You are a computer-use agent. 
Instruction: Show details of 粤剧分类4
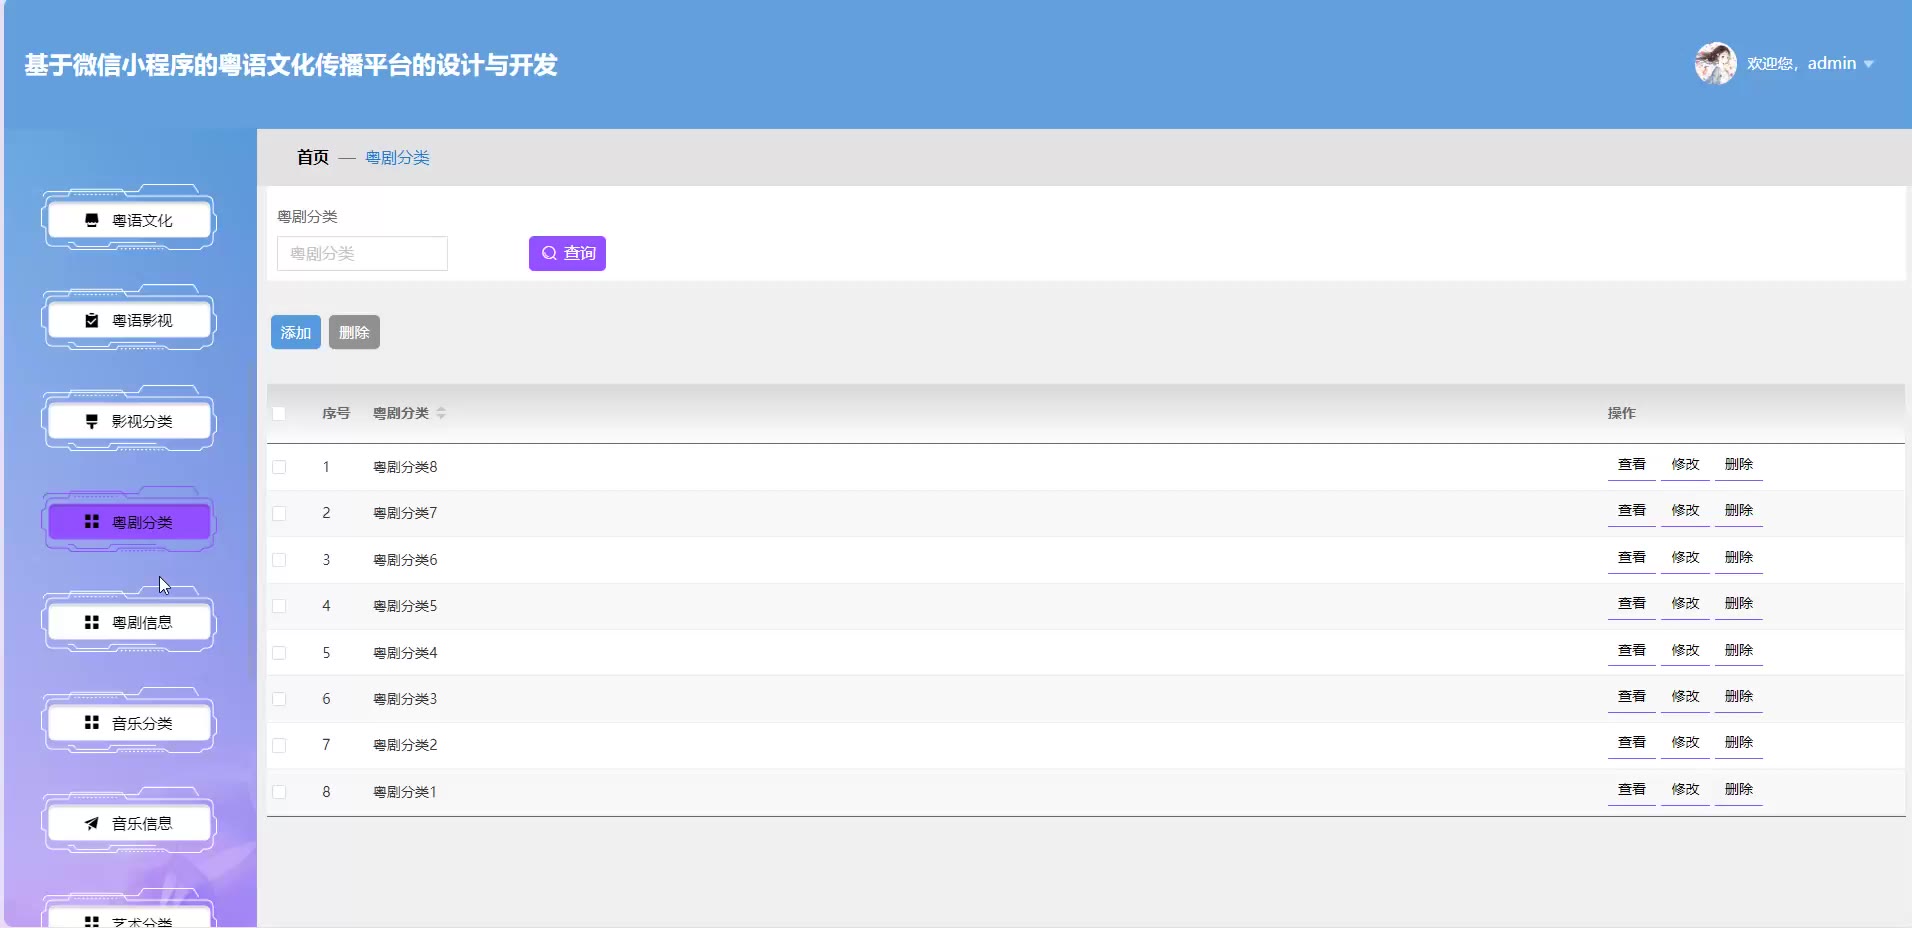(1632, 651)
